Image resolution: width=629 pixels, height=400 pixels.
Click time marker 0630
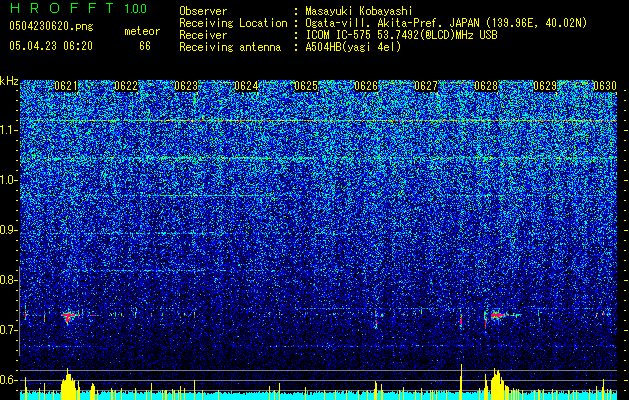[605, 86]
